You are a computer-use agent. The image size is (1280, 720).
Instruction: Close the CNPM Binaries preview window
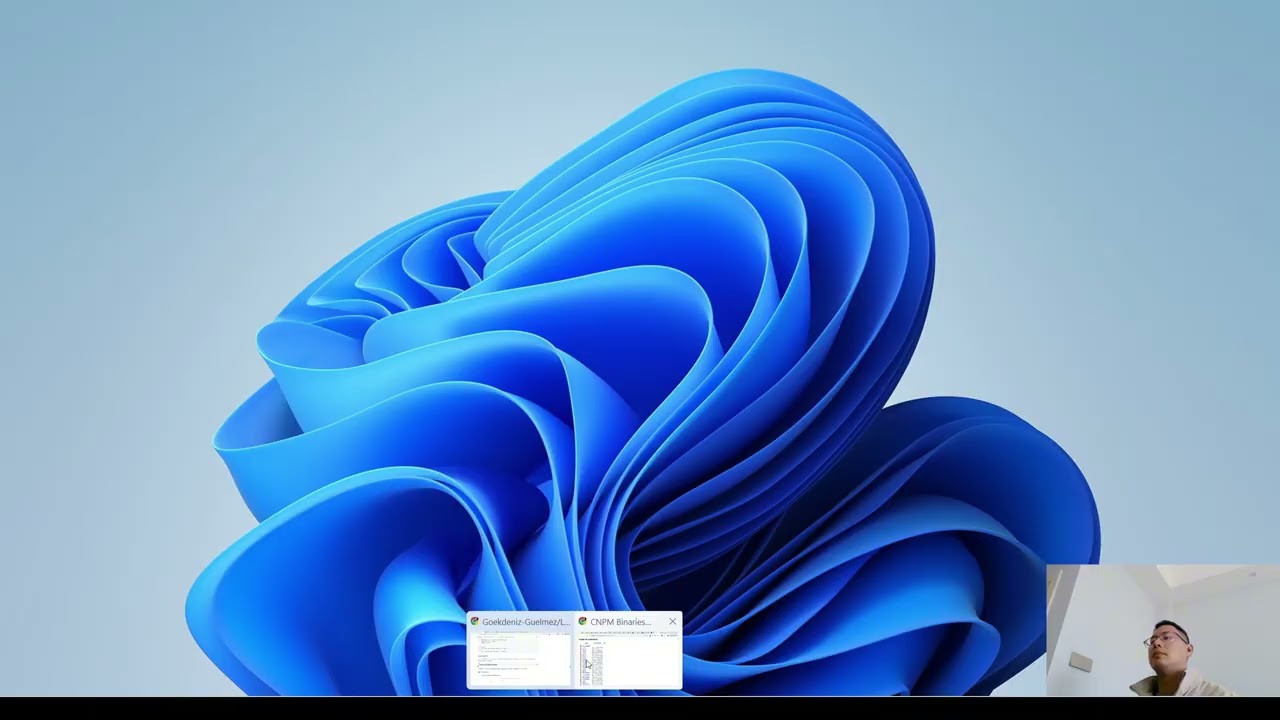click(672, 622)
